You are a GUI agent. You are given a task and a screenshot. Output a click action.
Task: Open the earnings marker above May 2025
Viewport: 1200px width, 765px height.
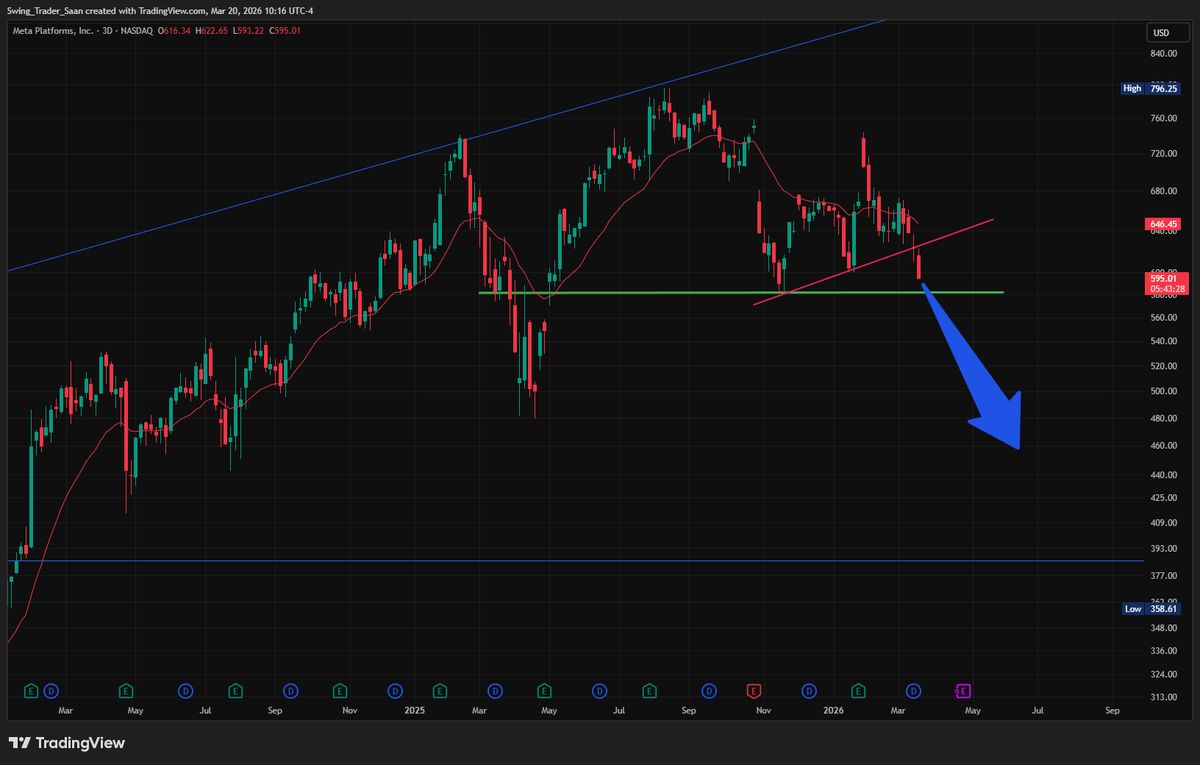544,690
